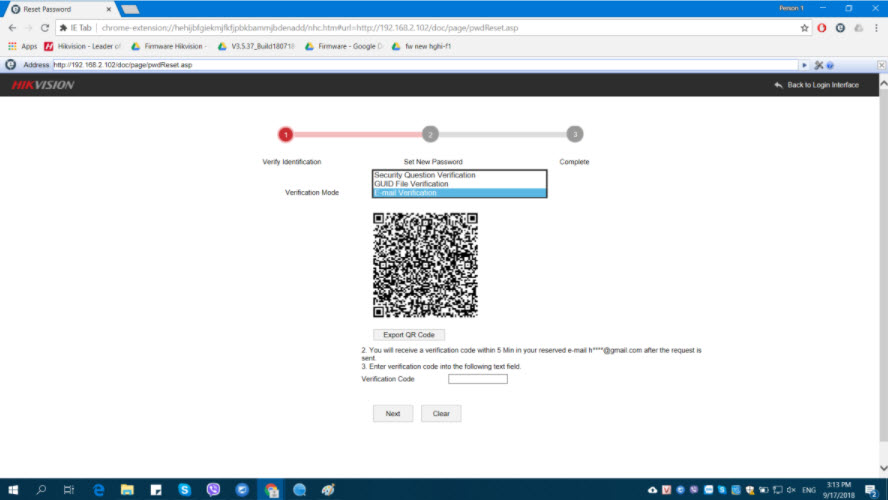Pick E-mail Verification in dropdown list
Viewport: 888px width, 500px height.
click(405, 193)
